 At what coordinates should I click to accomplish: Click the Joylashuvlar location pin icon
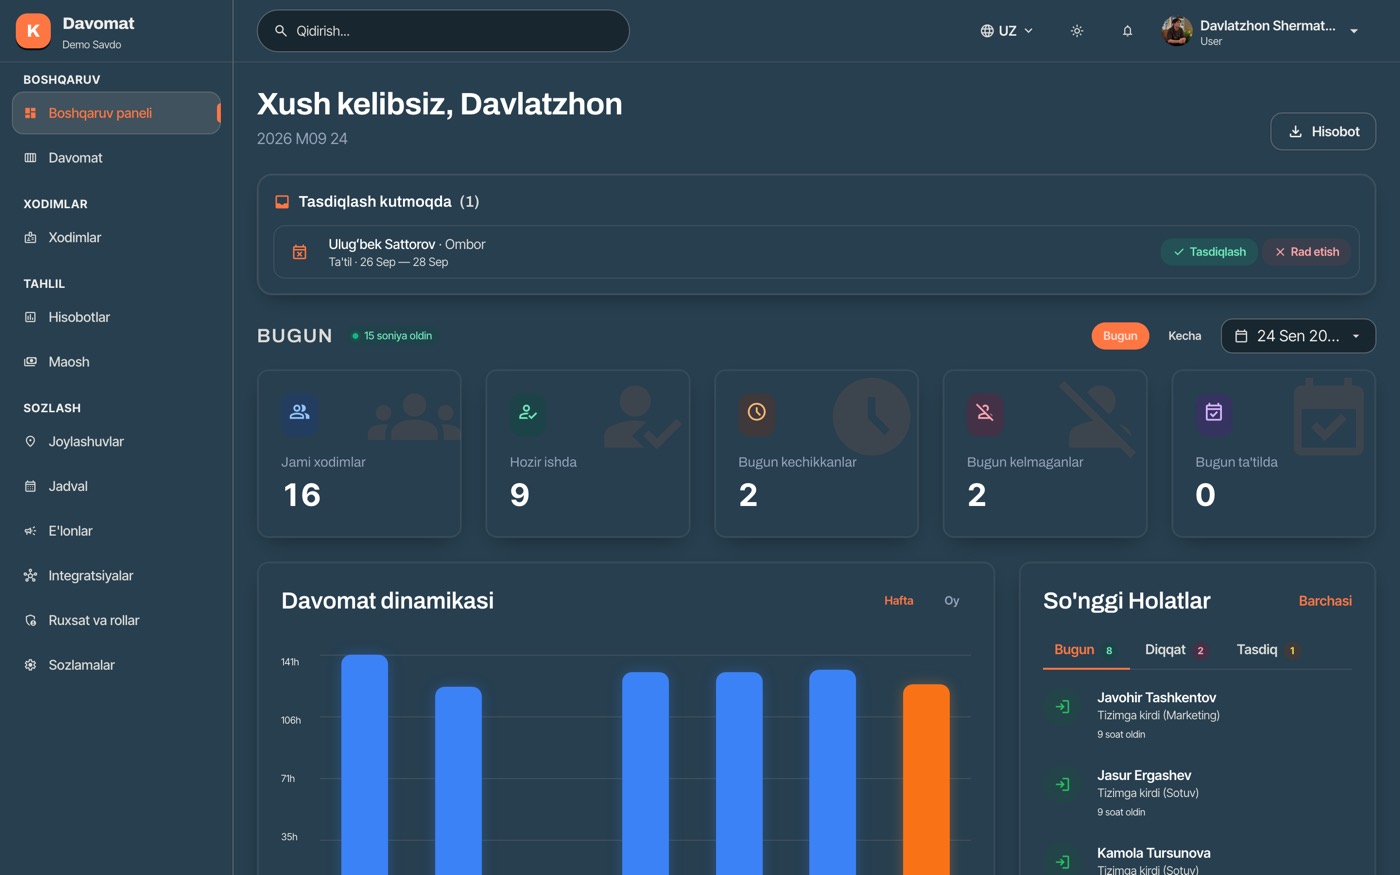tap(30, 442)
